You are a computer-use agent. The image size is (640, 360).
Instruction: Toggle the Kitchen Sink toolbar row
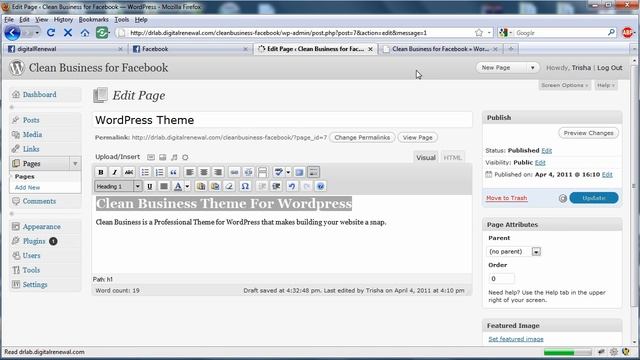313,172
